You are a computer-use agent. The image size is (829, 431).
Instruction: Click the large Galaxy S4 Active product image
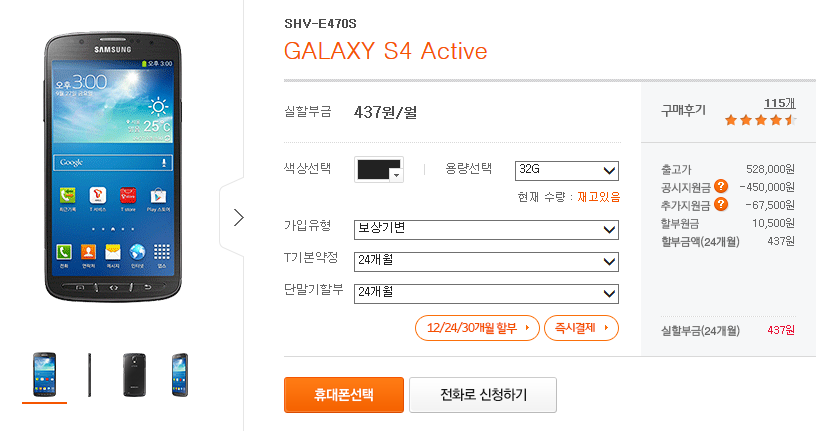click(113, 167)
